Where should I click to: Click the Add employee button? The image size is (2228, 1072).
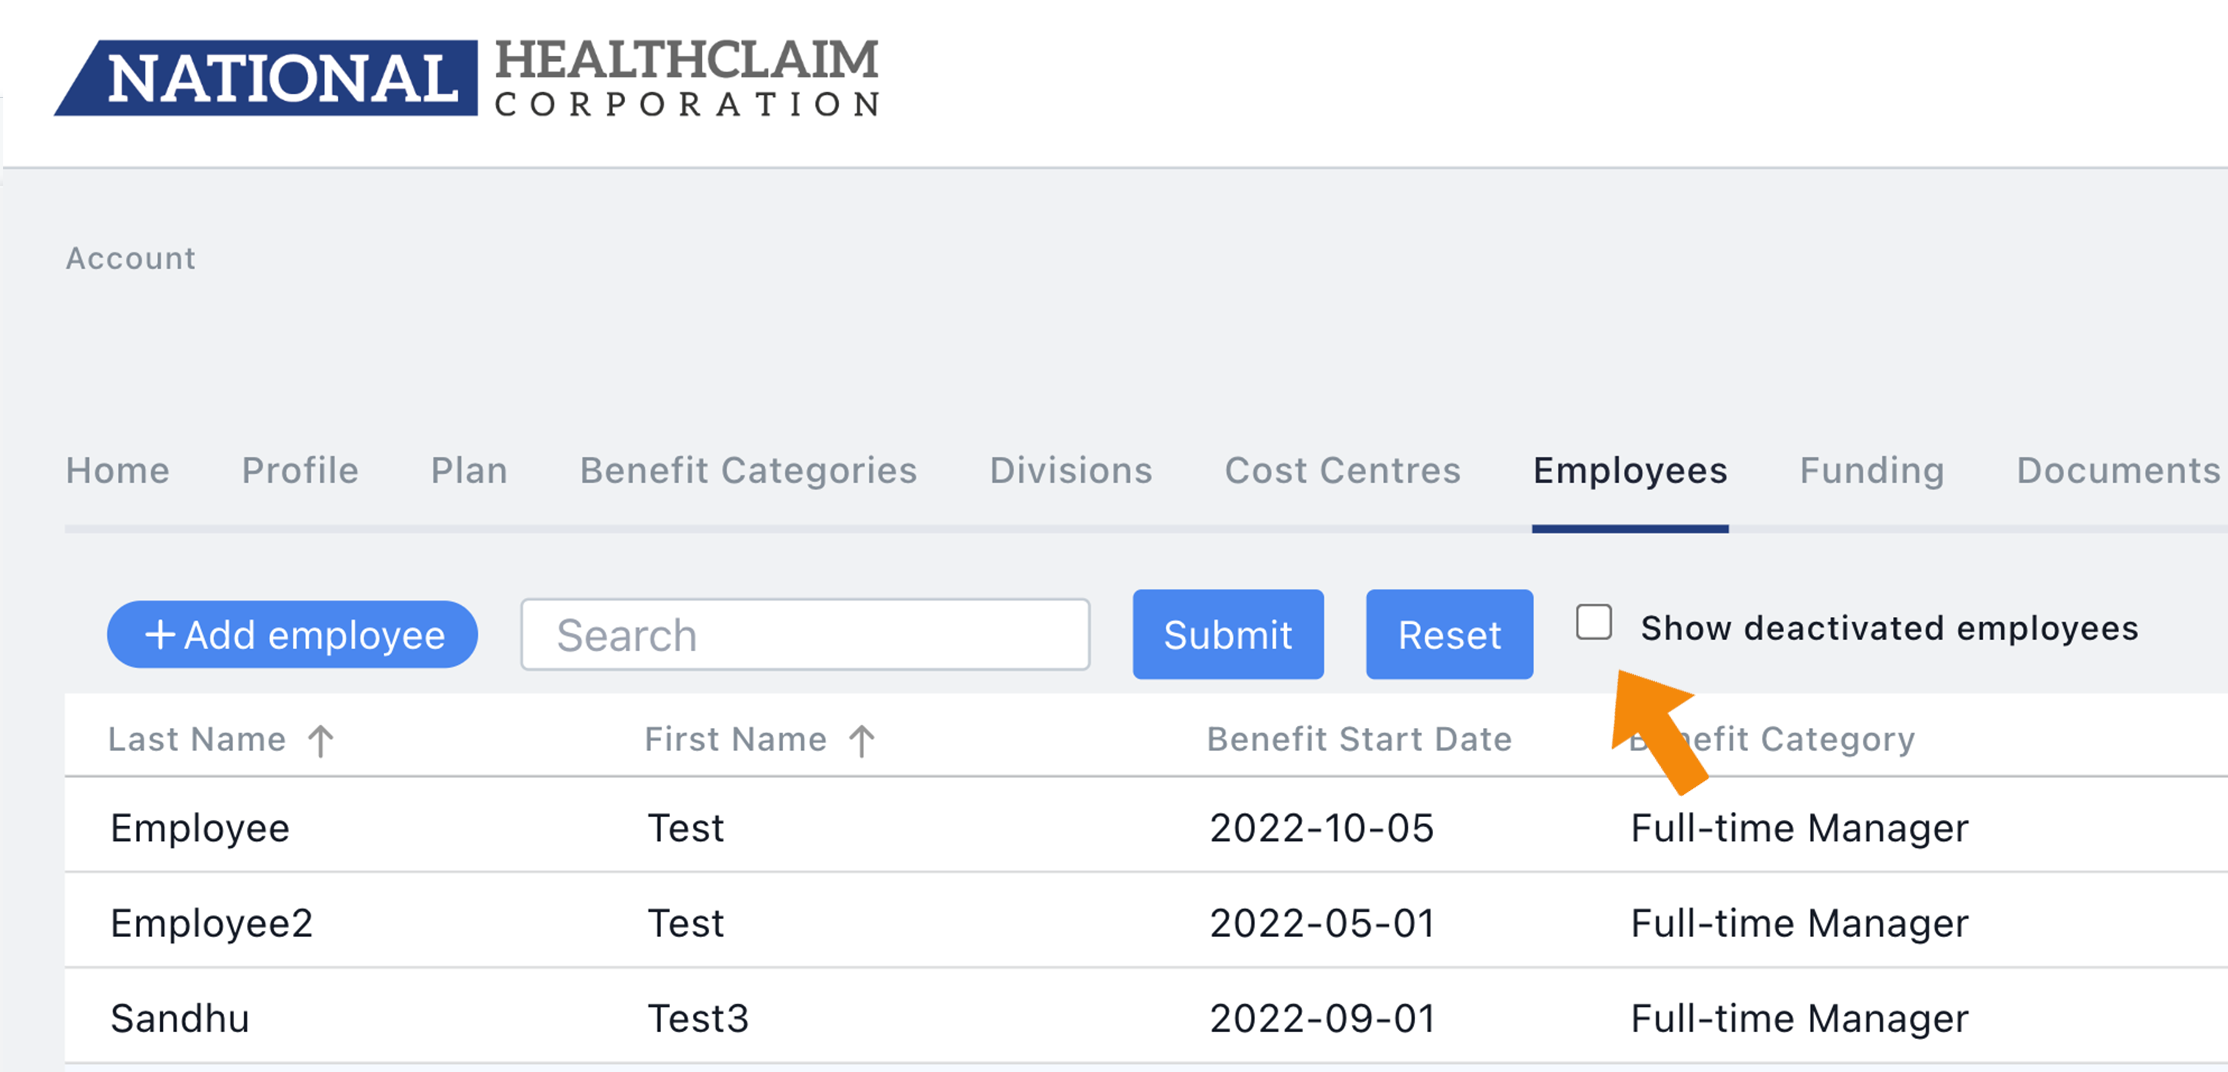292,634
